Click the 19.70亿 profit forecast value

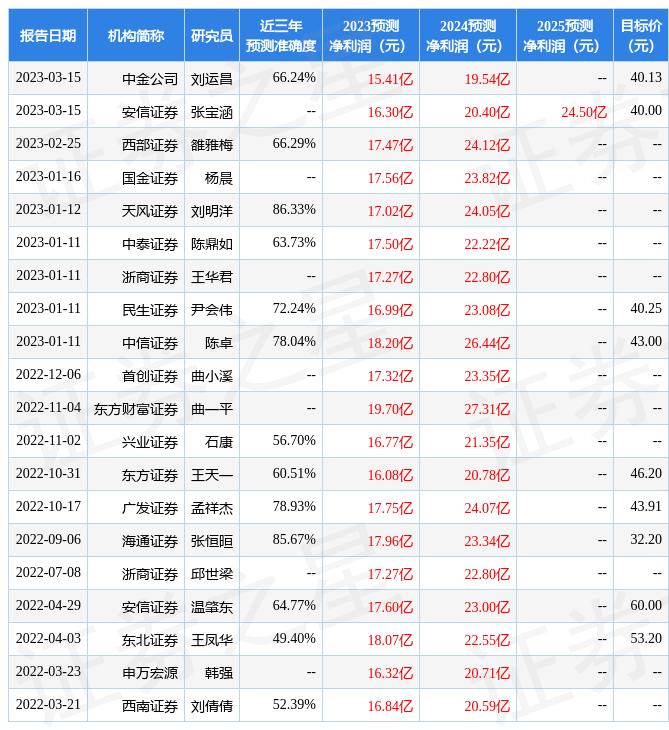pyautogui.click(x=390, y=409)
